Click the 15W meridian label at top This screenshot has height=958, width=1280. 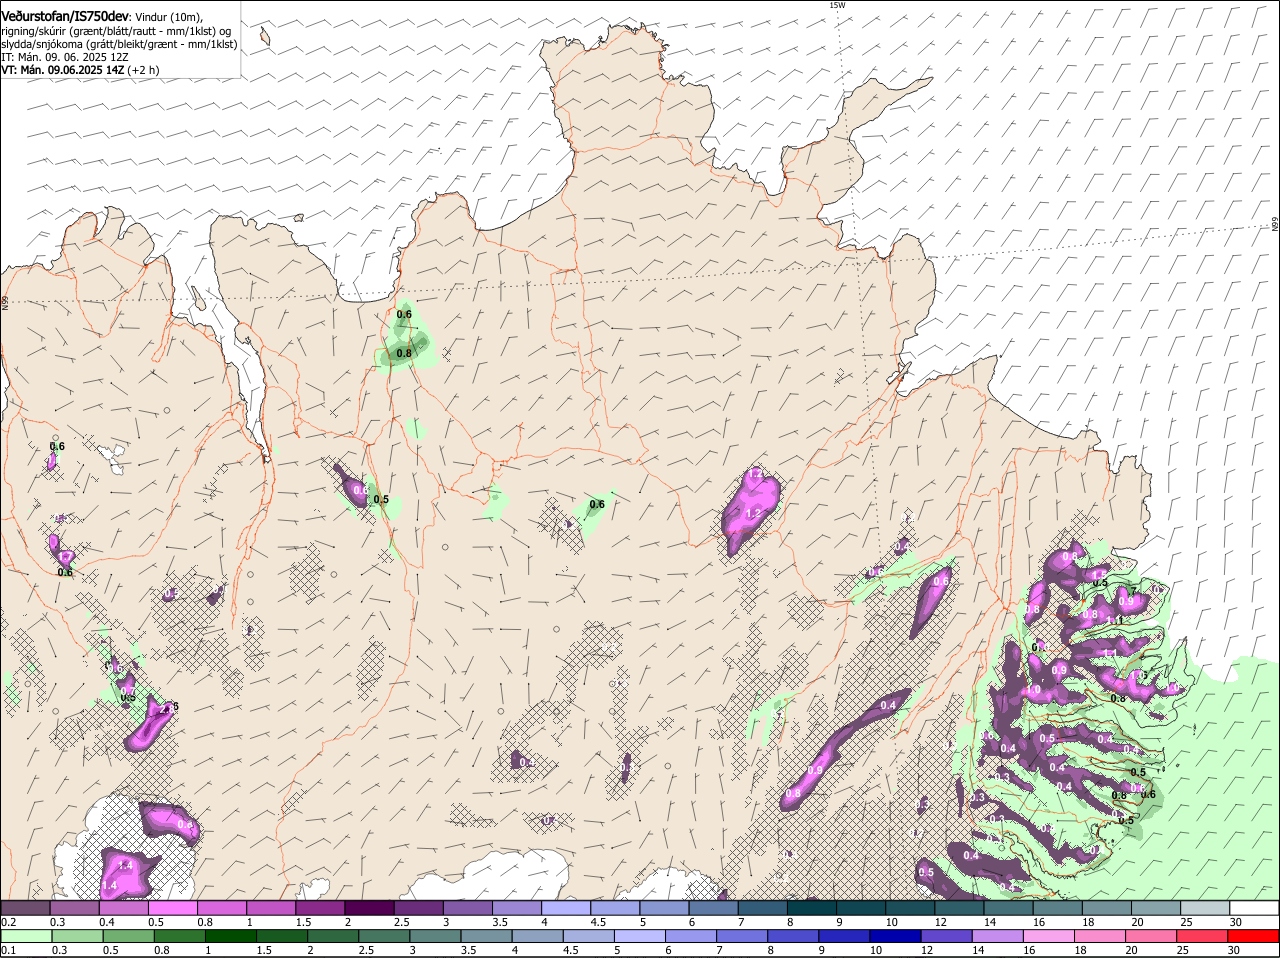pyautogui.click(x=837, y=5)
